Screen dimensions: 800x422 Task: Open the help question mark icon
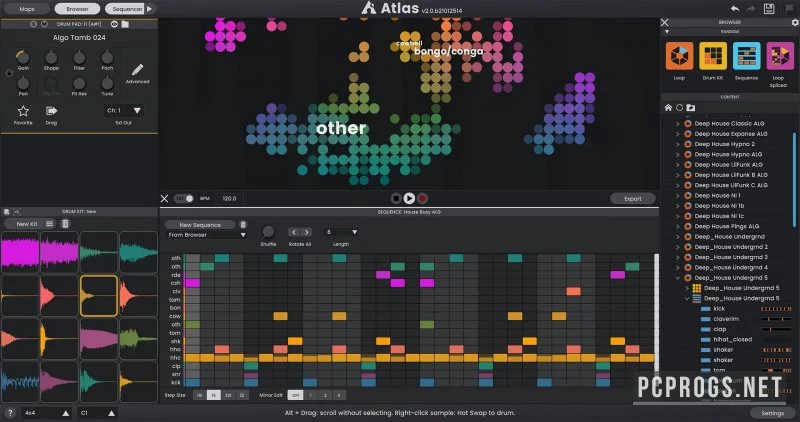point(11,413)
